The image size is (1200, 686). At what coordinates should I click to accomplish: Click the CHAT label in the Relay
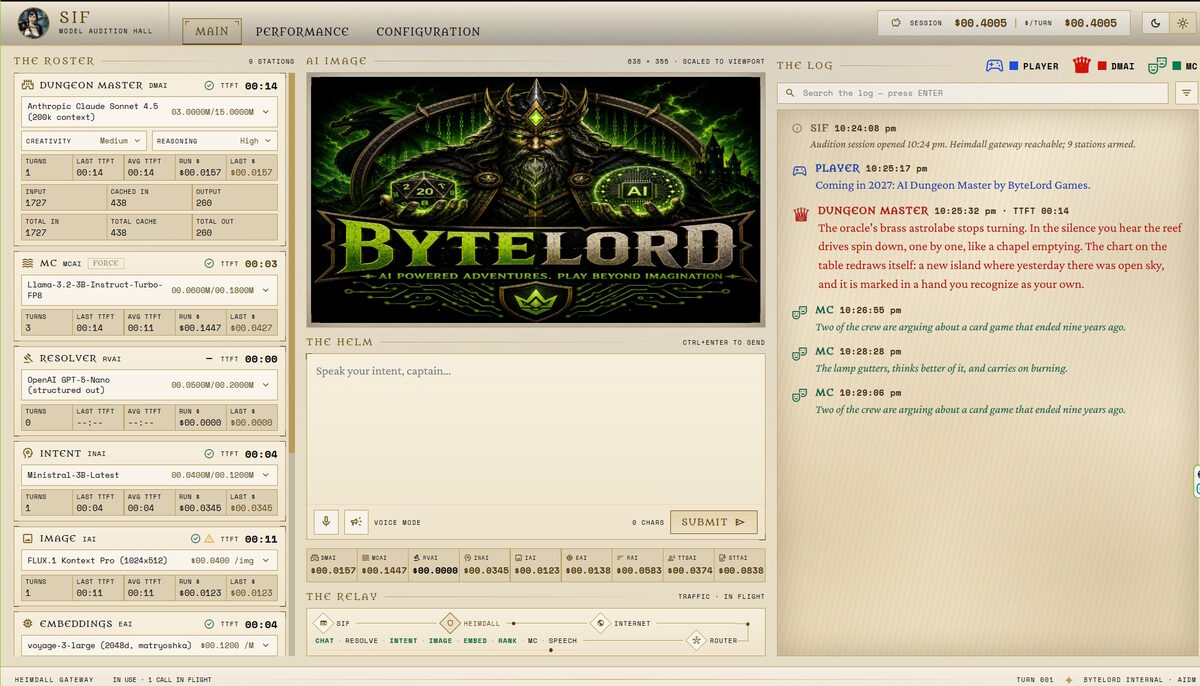click(x=325, y=641)
